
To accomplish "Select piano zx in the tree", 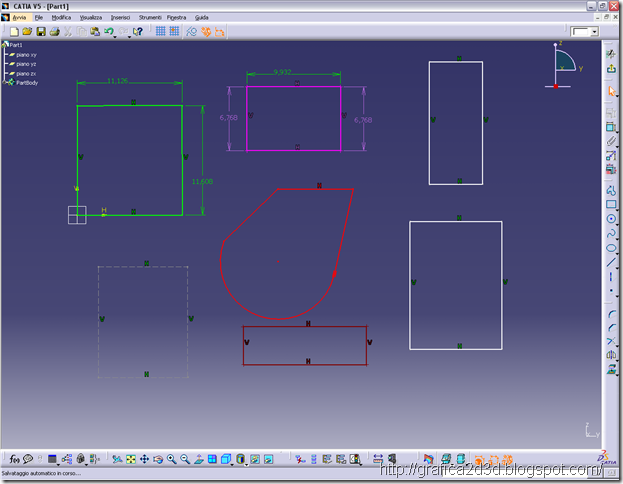I will [26, 74].
